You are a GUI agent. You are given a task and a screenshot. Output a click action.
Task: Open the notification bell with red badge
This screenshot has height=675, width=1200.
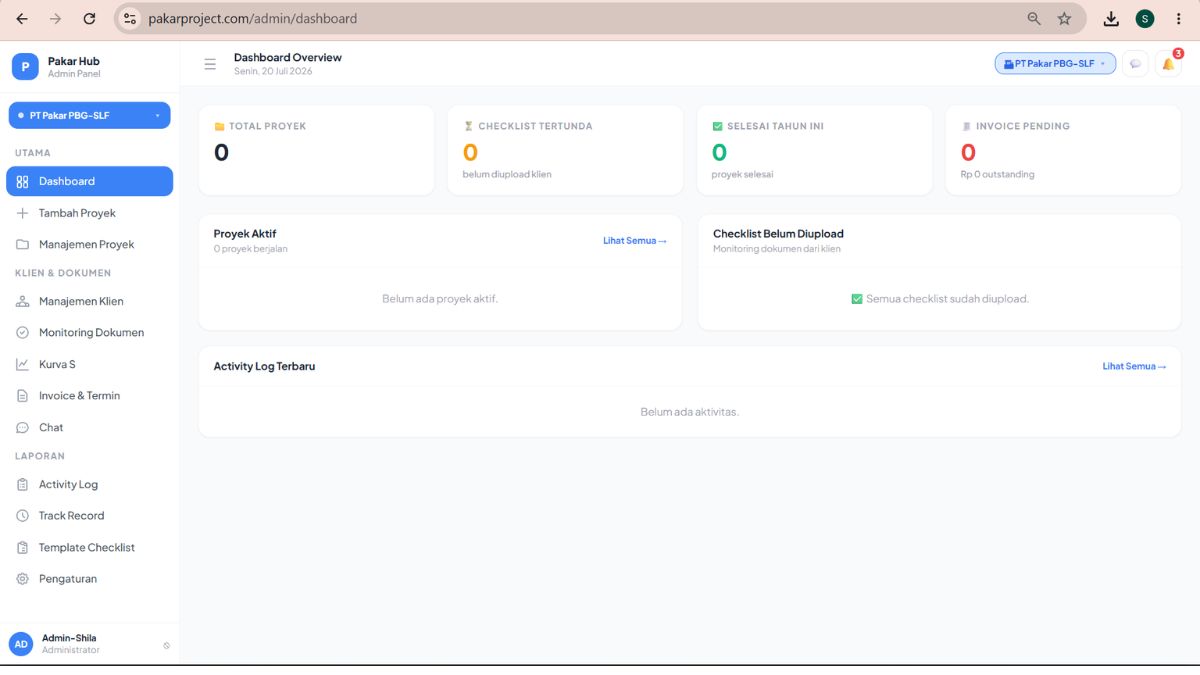click(x=1168, y=64)
